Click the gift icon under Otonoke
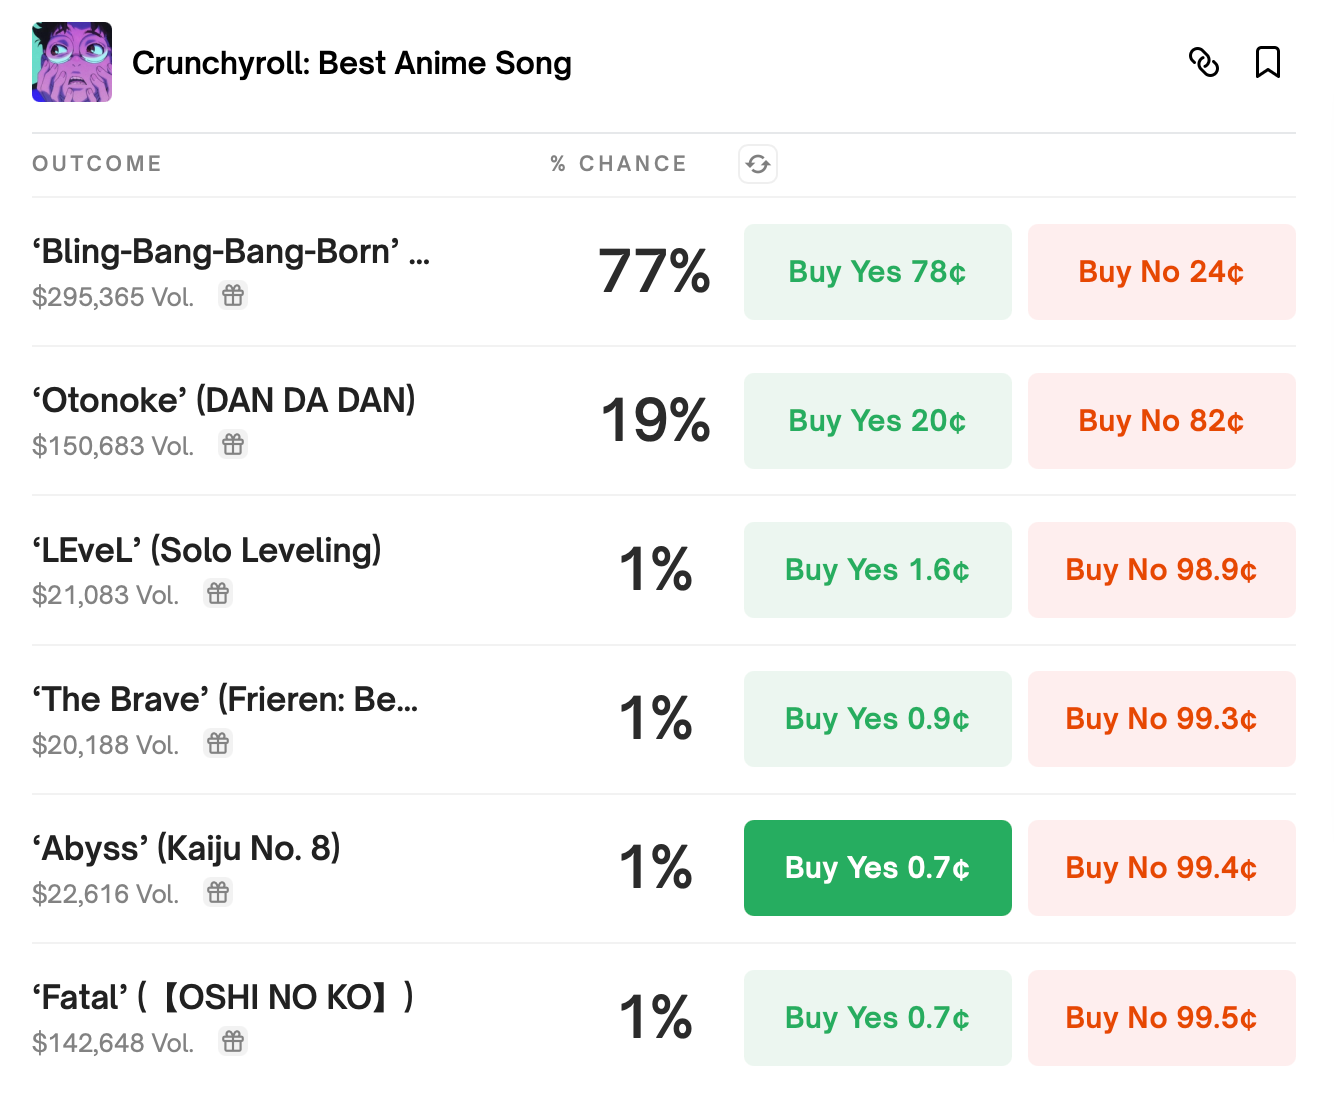 pos(233,445)
